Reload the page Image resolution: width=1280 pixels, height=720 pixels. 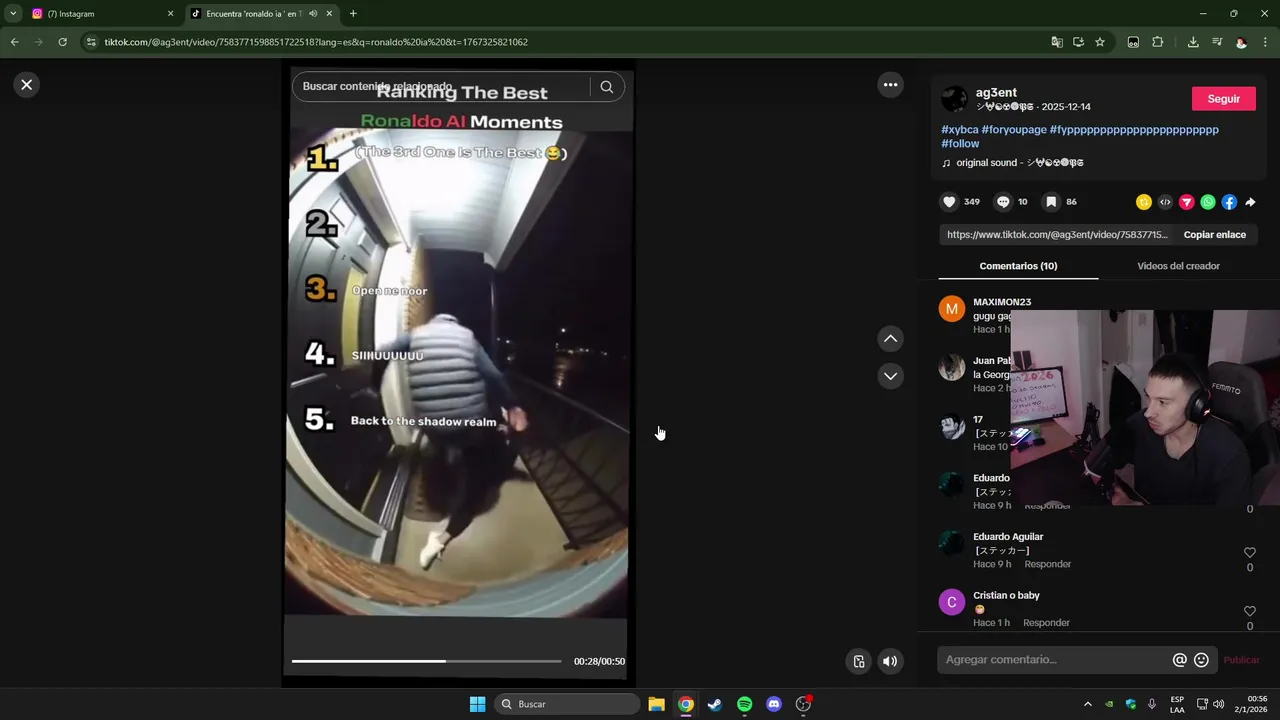(62, 42)
